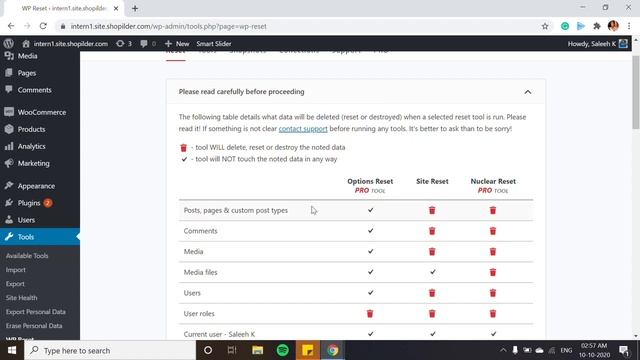Click Site Reset trash icon for Media row
Screen dimensions: 640x360
[x=432, y=251]
